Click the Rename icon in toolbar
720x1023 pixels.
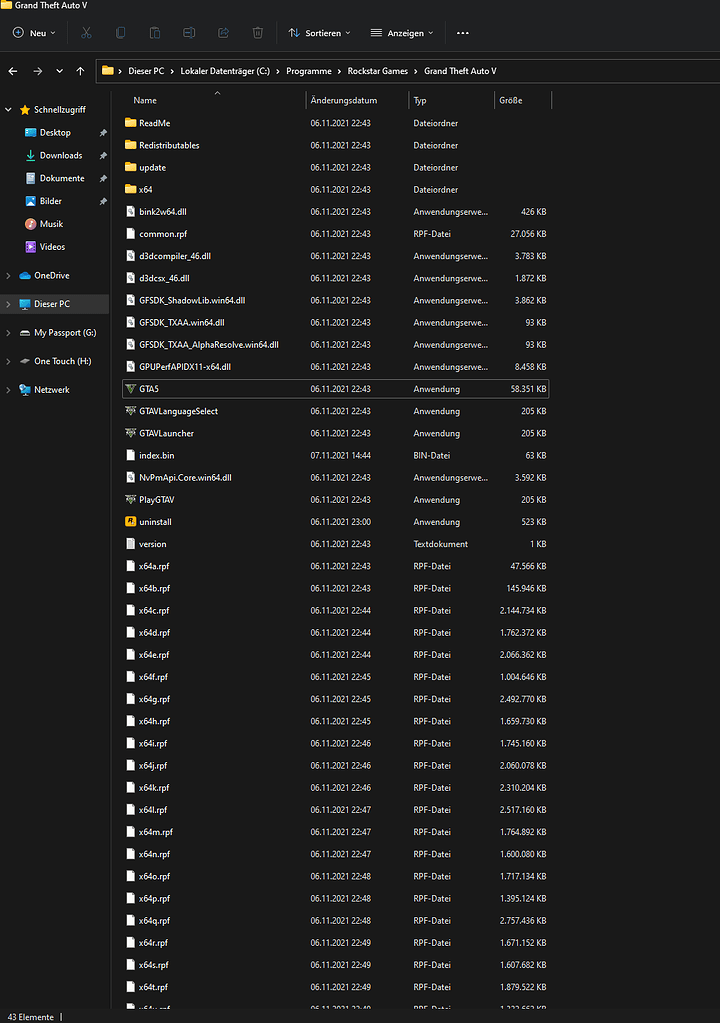pyautogui.click(x=189, y=33)
